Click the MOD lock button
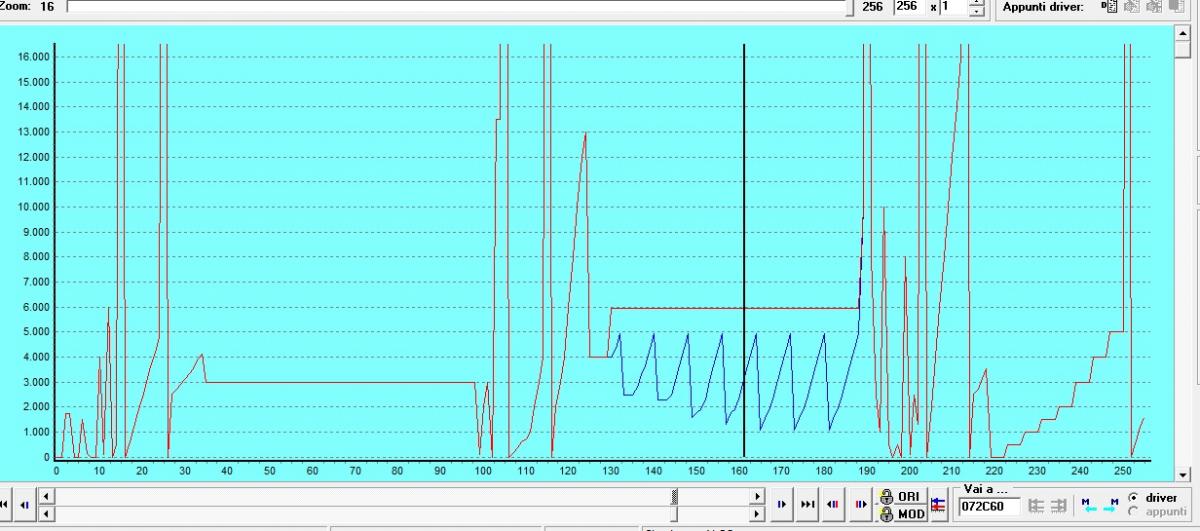1200x531 pixels. coord(899,513)
